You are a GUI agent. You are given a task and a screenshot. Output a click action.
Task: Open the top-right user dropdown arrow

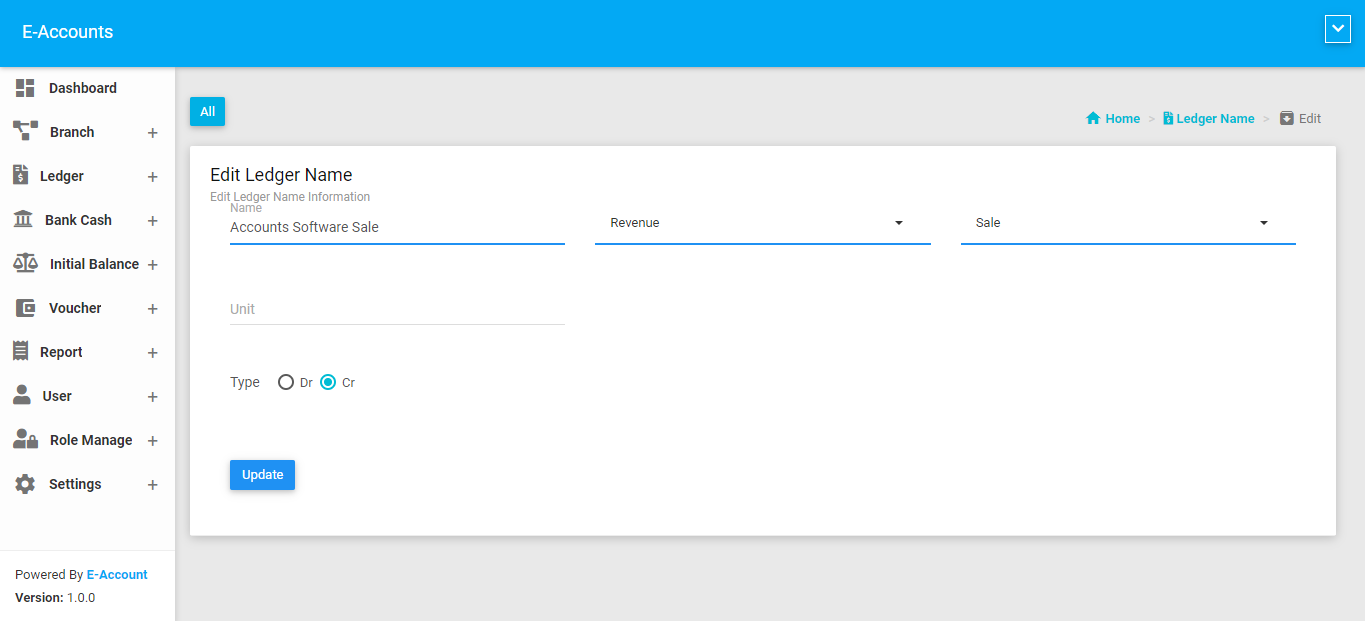[1337, 29]
